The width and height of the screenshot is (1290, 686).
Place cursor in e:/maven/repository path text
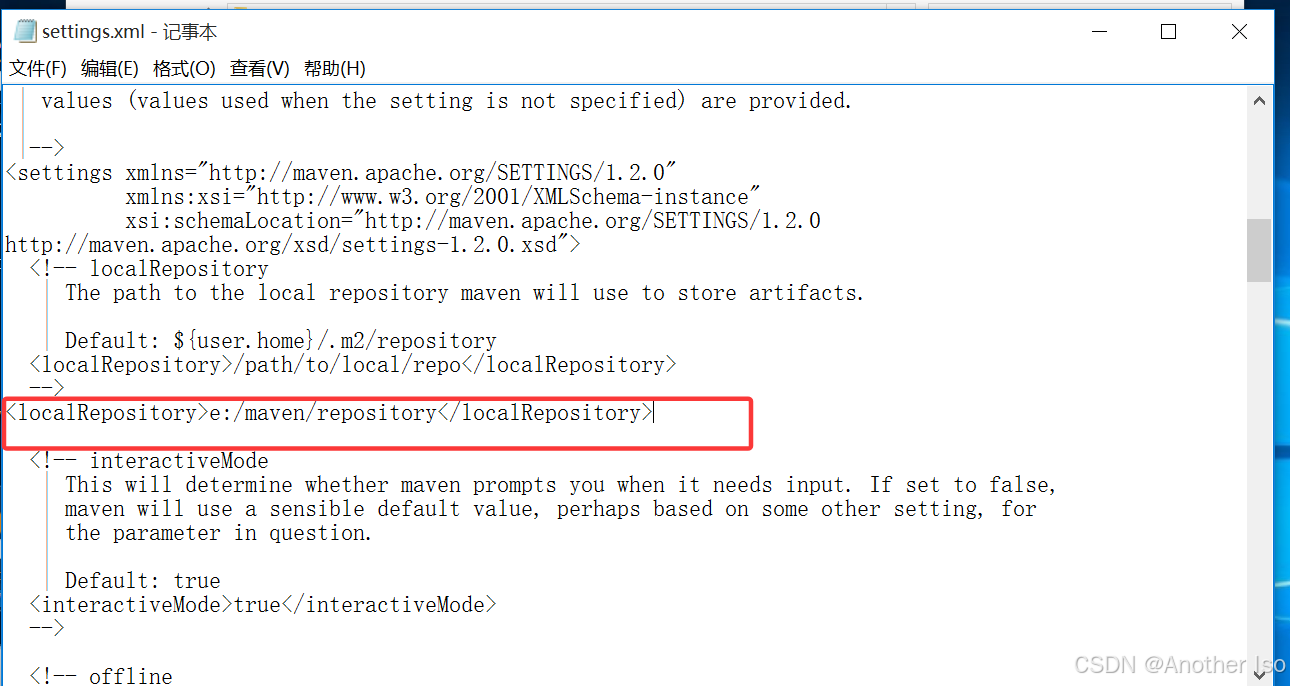click(x=323, y=412)
